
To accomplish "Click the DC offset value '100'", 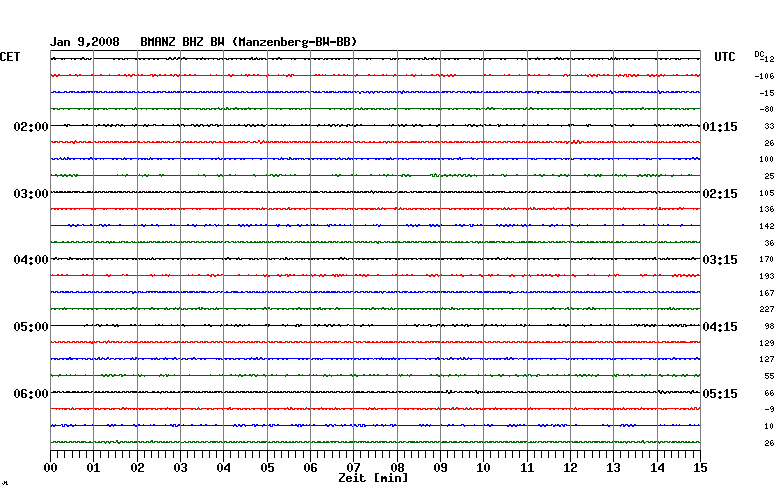I will [x=767, y=159].
